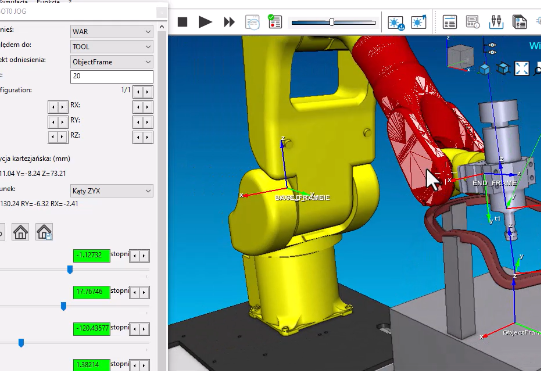The image size is (541, 371).
Task: Click the END_FRAME label on the tool
Action: (494, 183)
